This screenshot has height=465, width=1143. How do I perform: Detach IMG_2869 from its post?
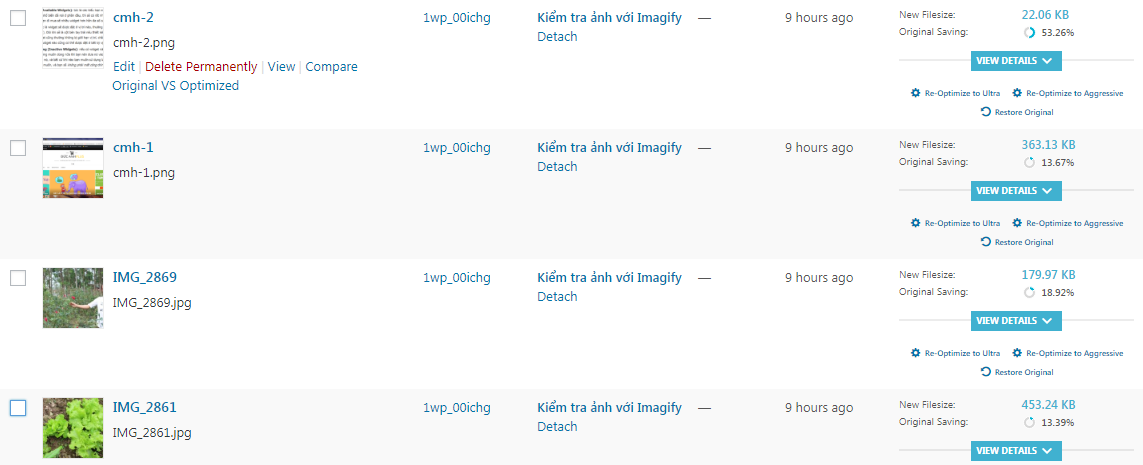(x=557, y=297)
